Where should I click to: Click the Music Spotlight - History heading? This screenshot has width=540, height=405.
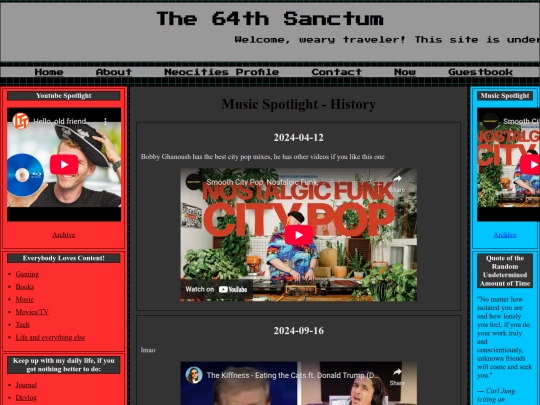(299, 104)
